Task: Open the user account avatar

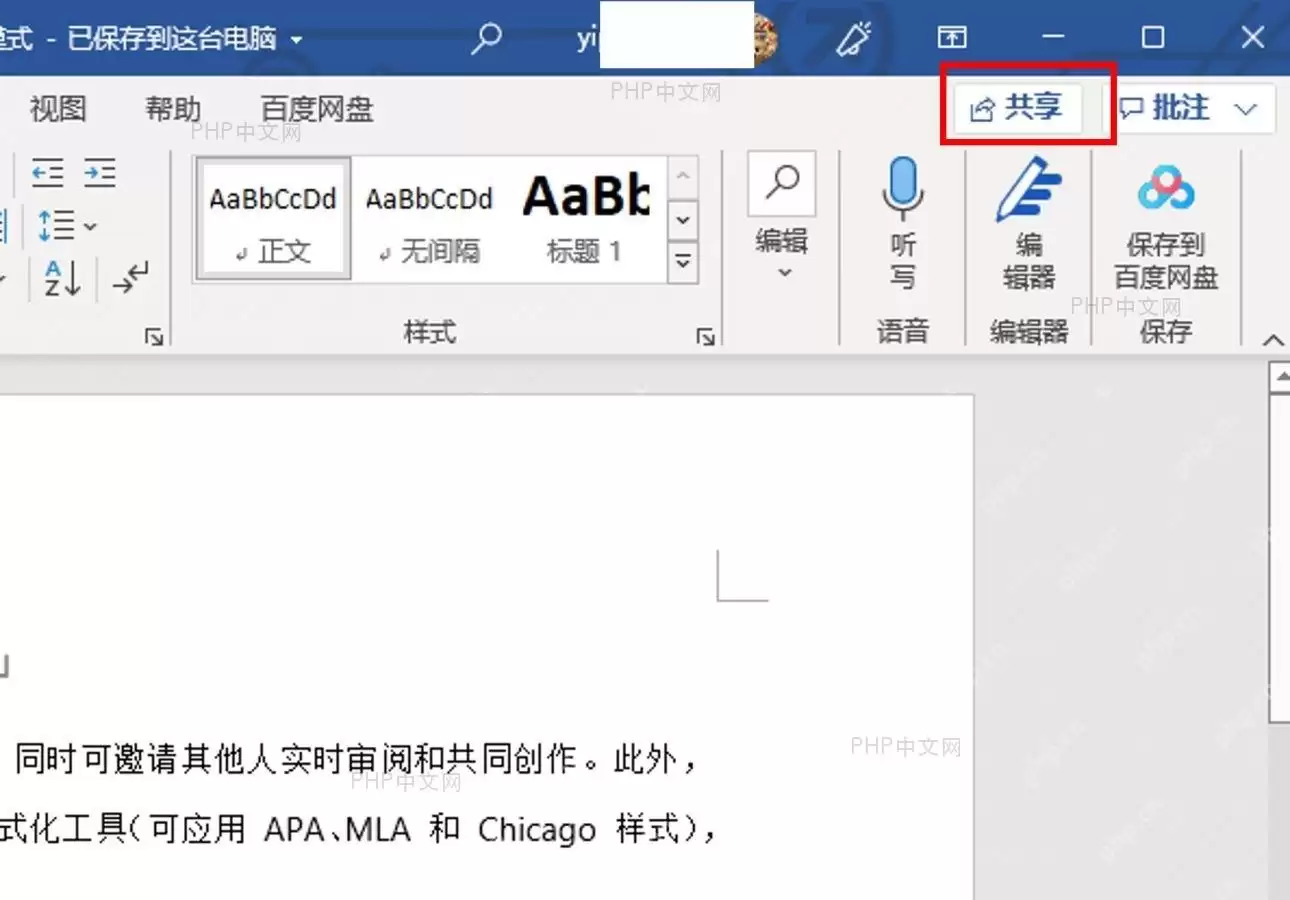Action: [766, 38]
